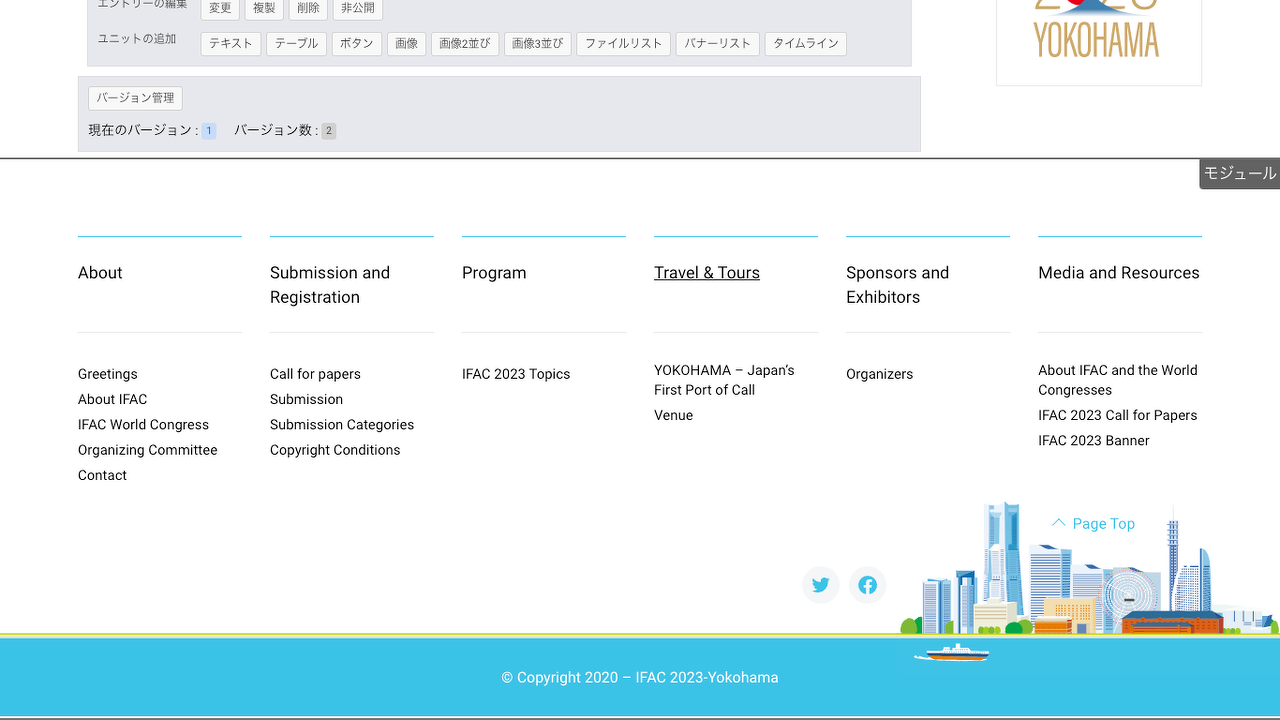Add a テキスト unit
The height and width of the screenshot is (720, 1280).
point(230,44)
